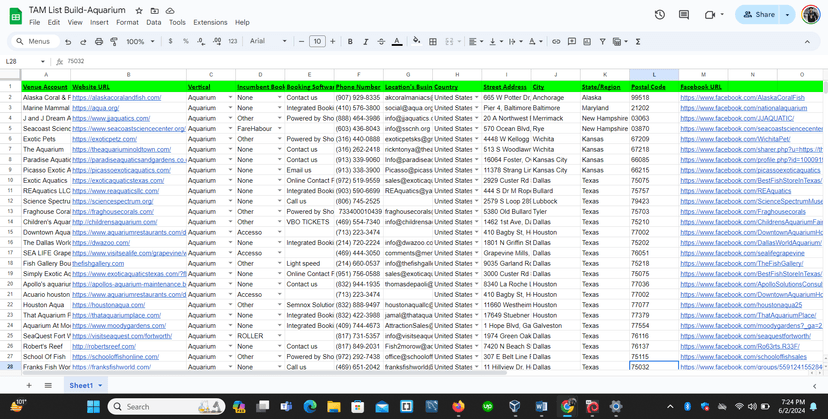This screenshot has height=419, width=828.
Task: Check the cloud document status icon
Action: pos(170,11)
